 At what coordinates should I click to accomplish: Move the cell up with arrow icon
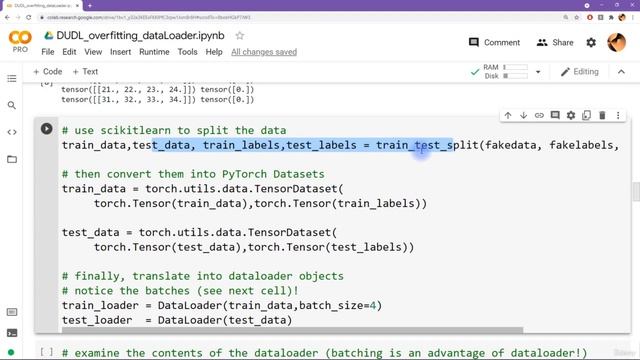[x=508, y=116]
